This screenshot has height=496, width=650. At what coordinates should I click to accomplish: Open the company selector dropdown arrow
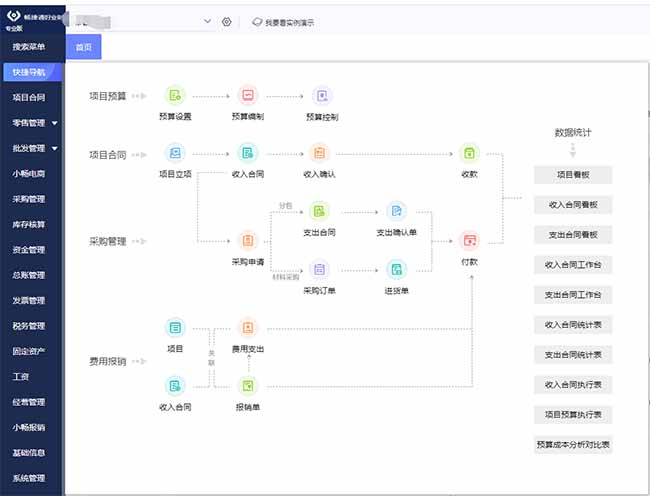[x=207, y=22]
